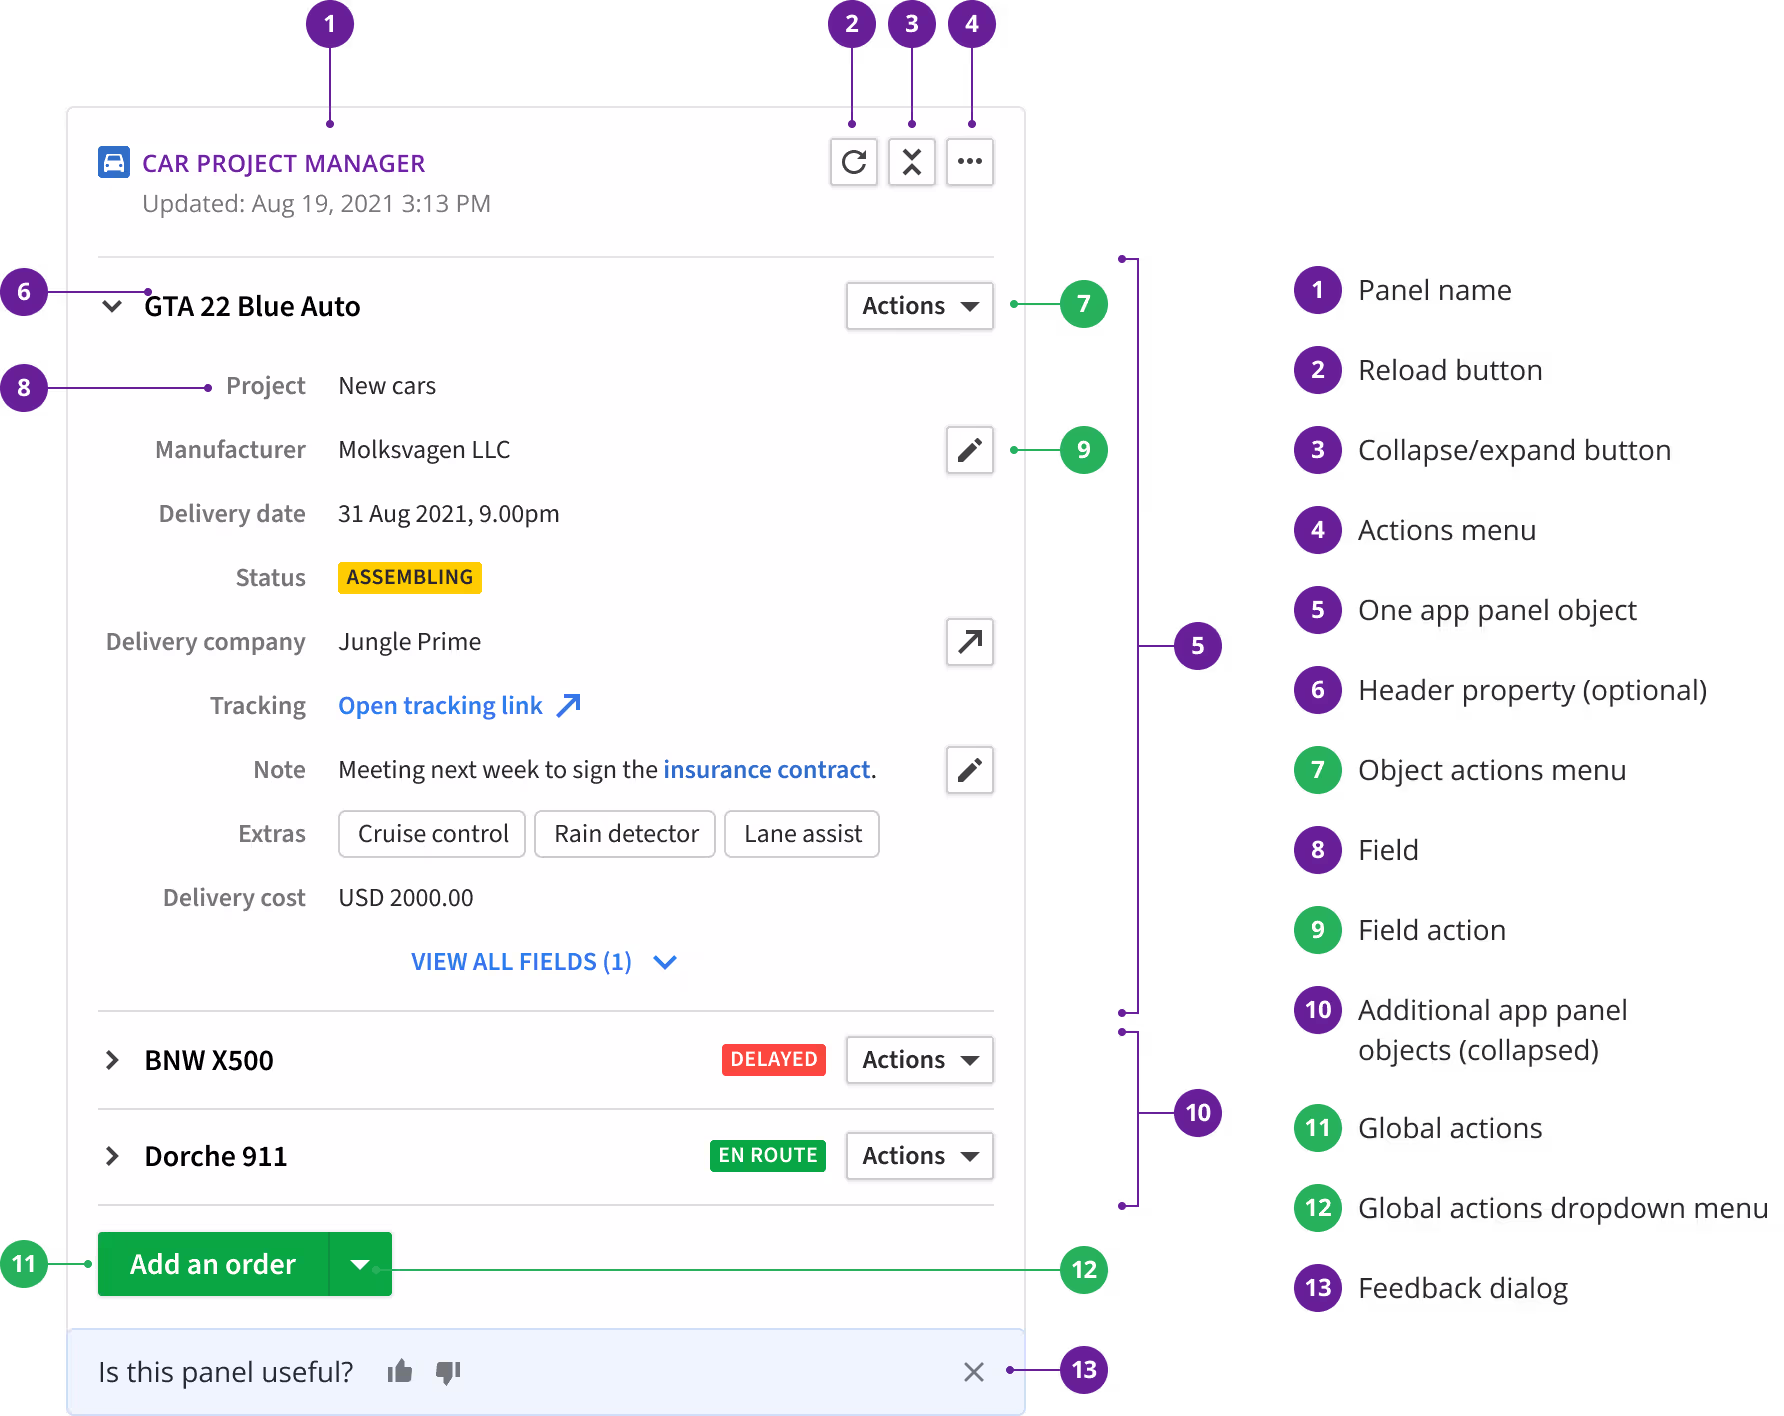Dismiss the feedback dialog

click(x=974, y=1372)
